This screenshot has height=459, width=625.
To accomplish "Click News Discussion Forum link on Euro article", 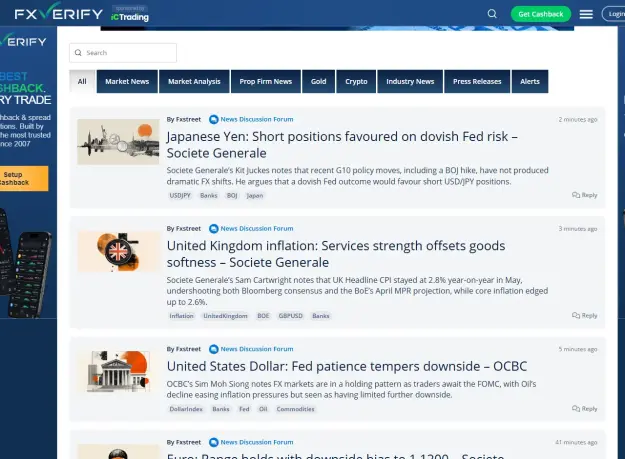I will [x=257, y=442].
